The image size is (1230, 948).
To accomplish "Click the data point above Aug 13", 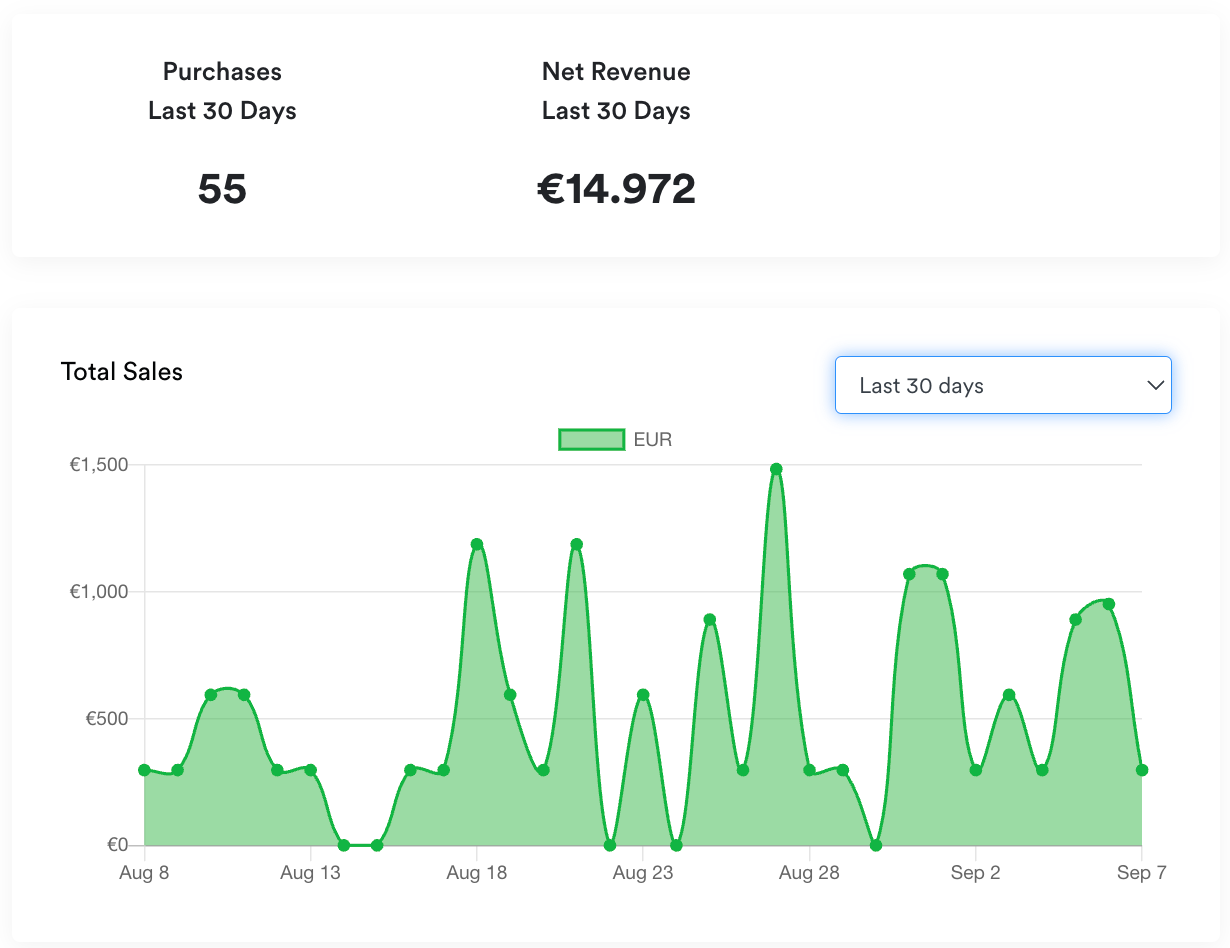I will click(311, 770).
